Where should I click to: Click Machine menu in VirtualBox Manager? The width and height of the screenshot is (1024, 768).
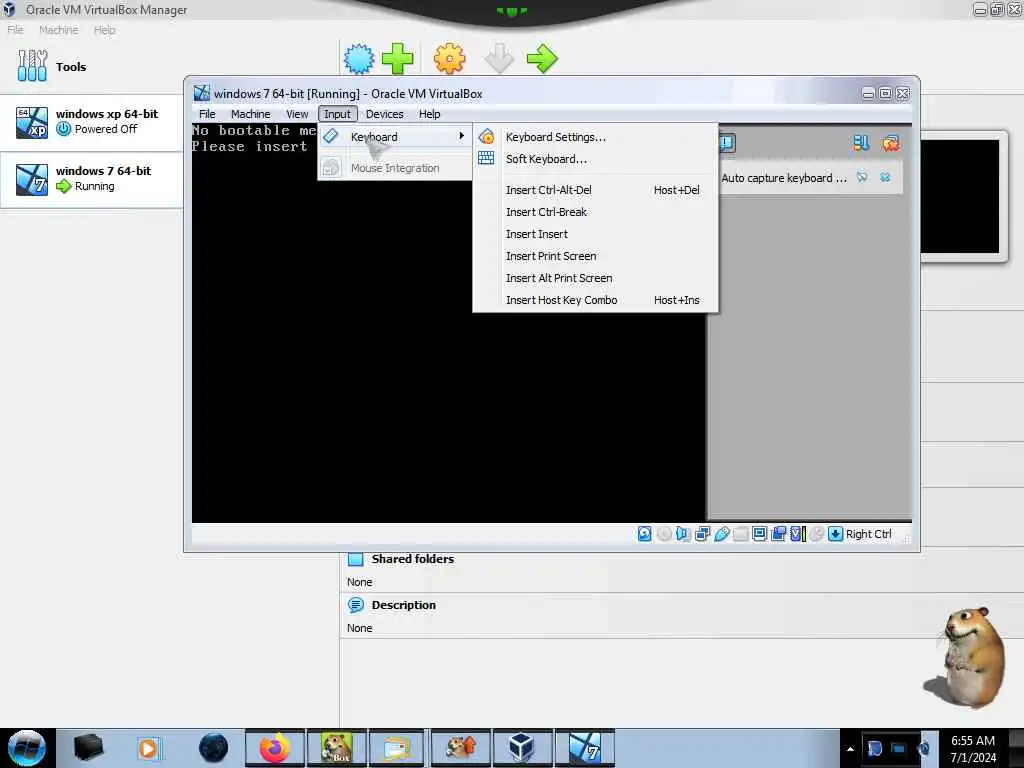pyautogui.click(x=59, y=30)
